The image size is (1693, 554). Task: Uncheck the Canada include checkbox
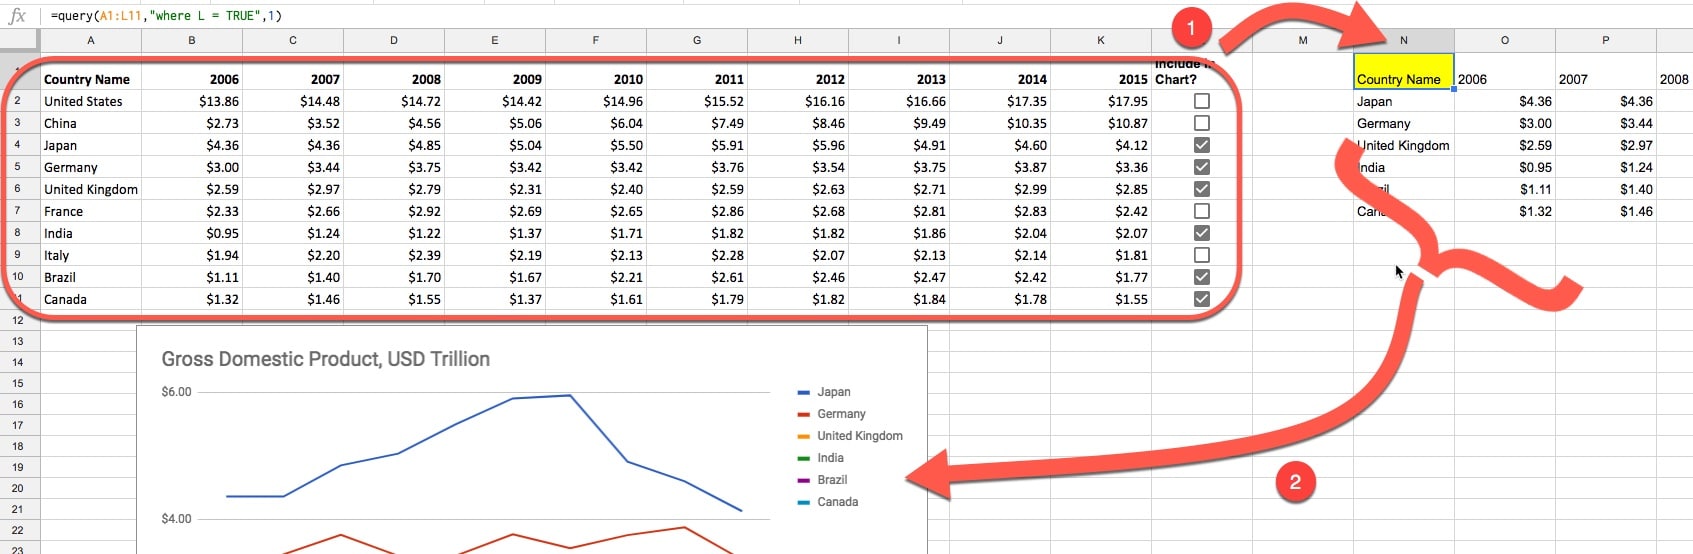[1202, 299]
